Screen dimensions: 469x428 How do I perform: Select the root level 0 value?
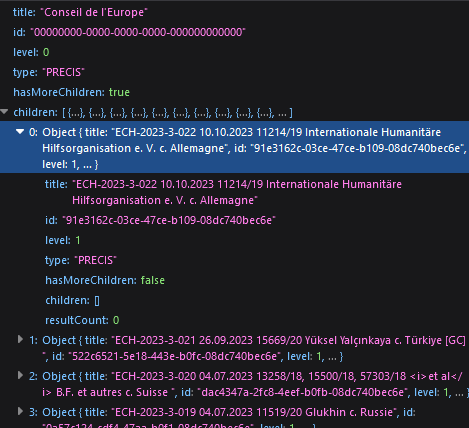pyautogui.click(x=46, y=52)
